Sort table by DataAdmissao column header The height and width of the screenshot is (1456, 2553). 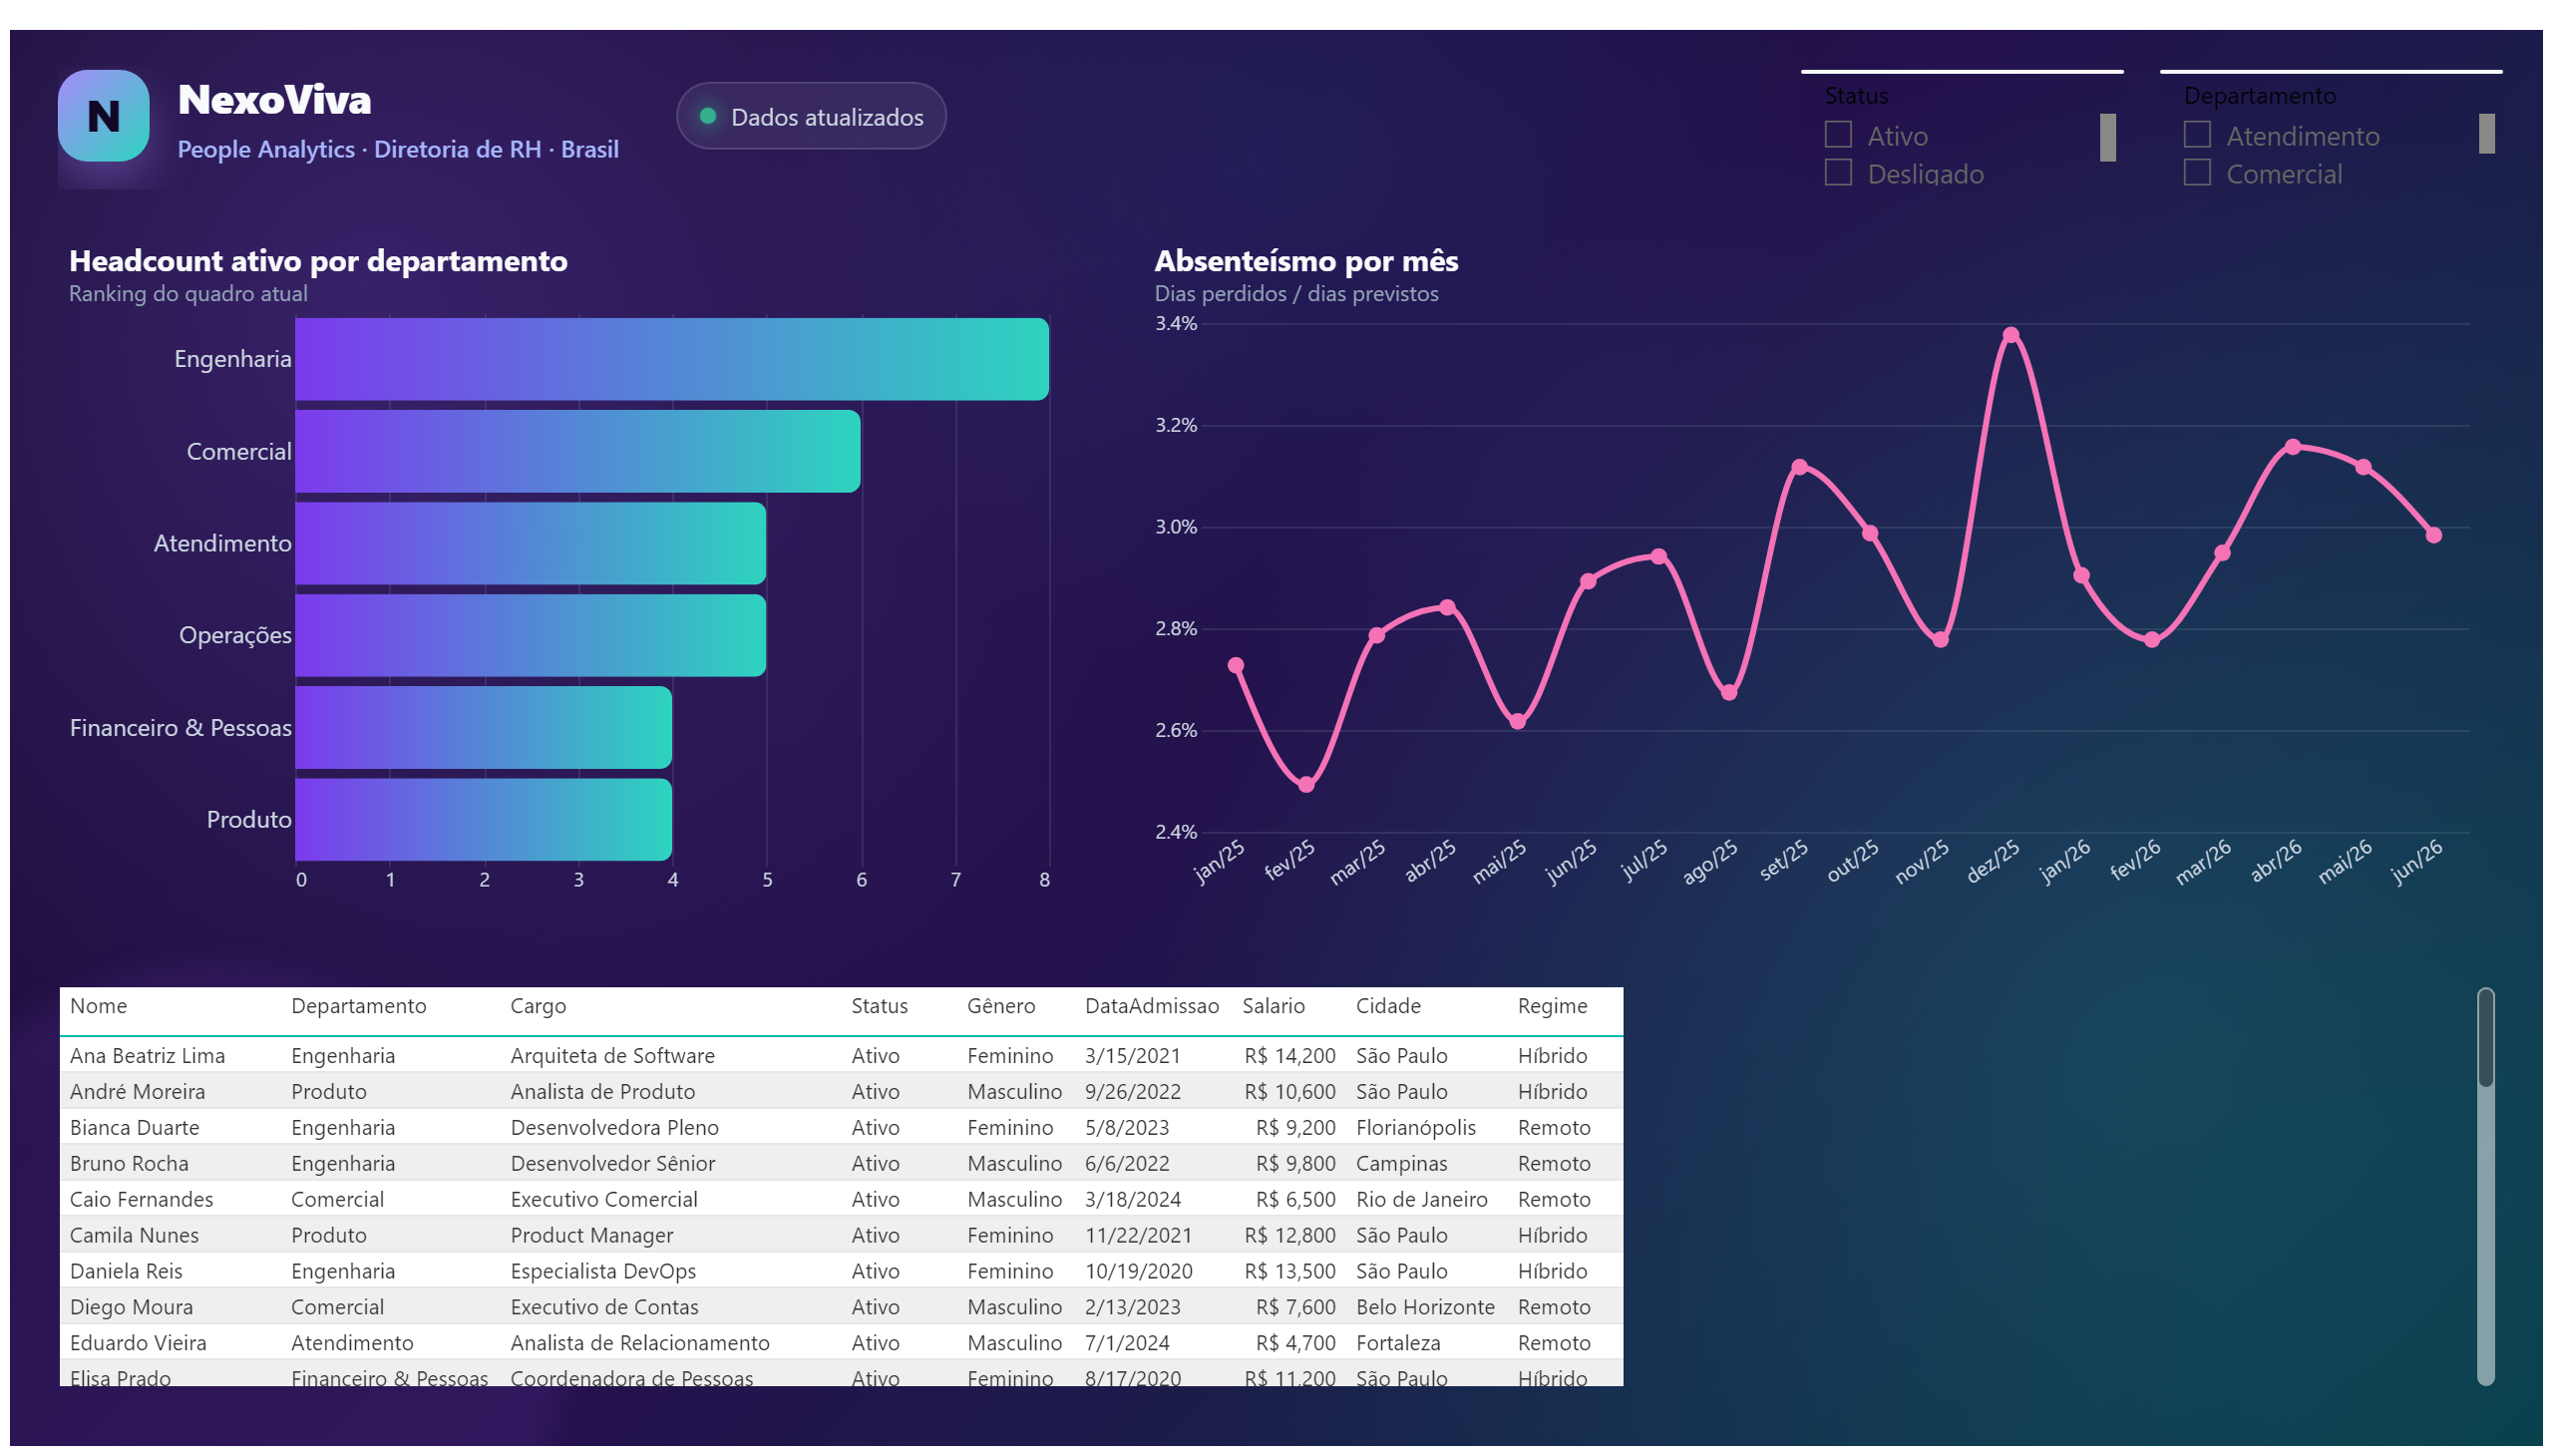tap(1151, 1006)
